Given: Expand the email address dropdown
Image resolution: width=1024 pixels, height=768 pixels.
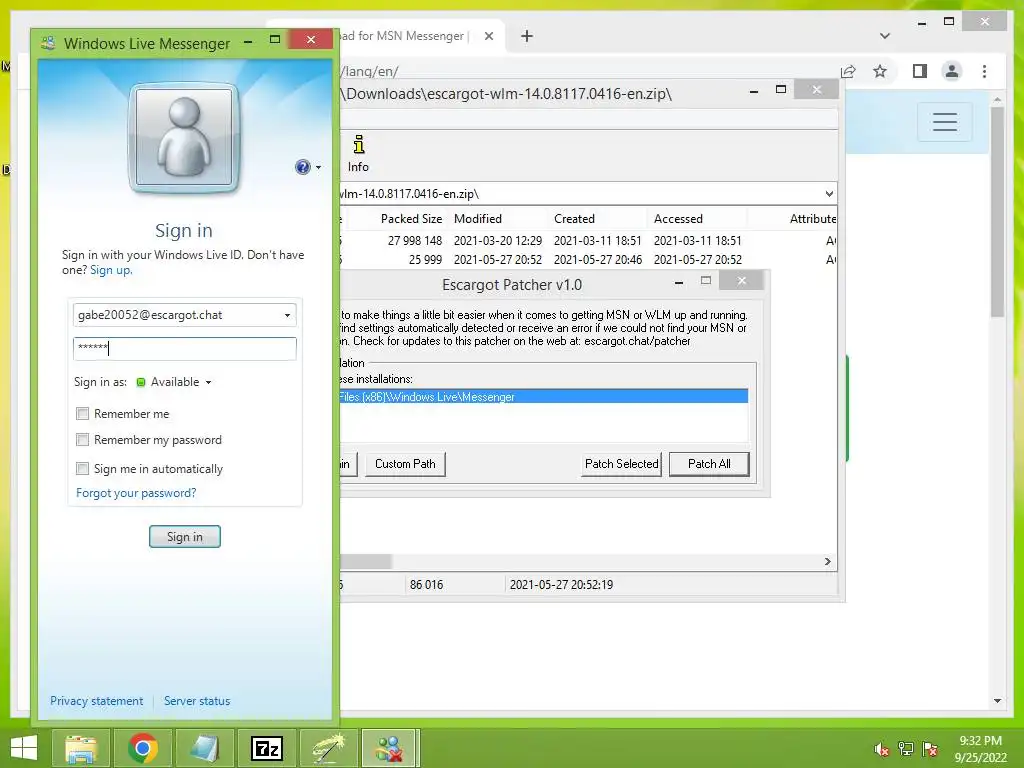Looking at the screenshot, I should click(287, 315).
